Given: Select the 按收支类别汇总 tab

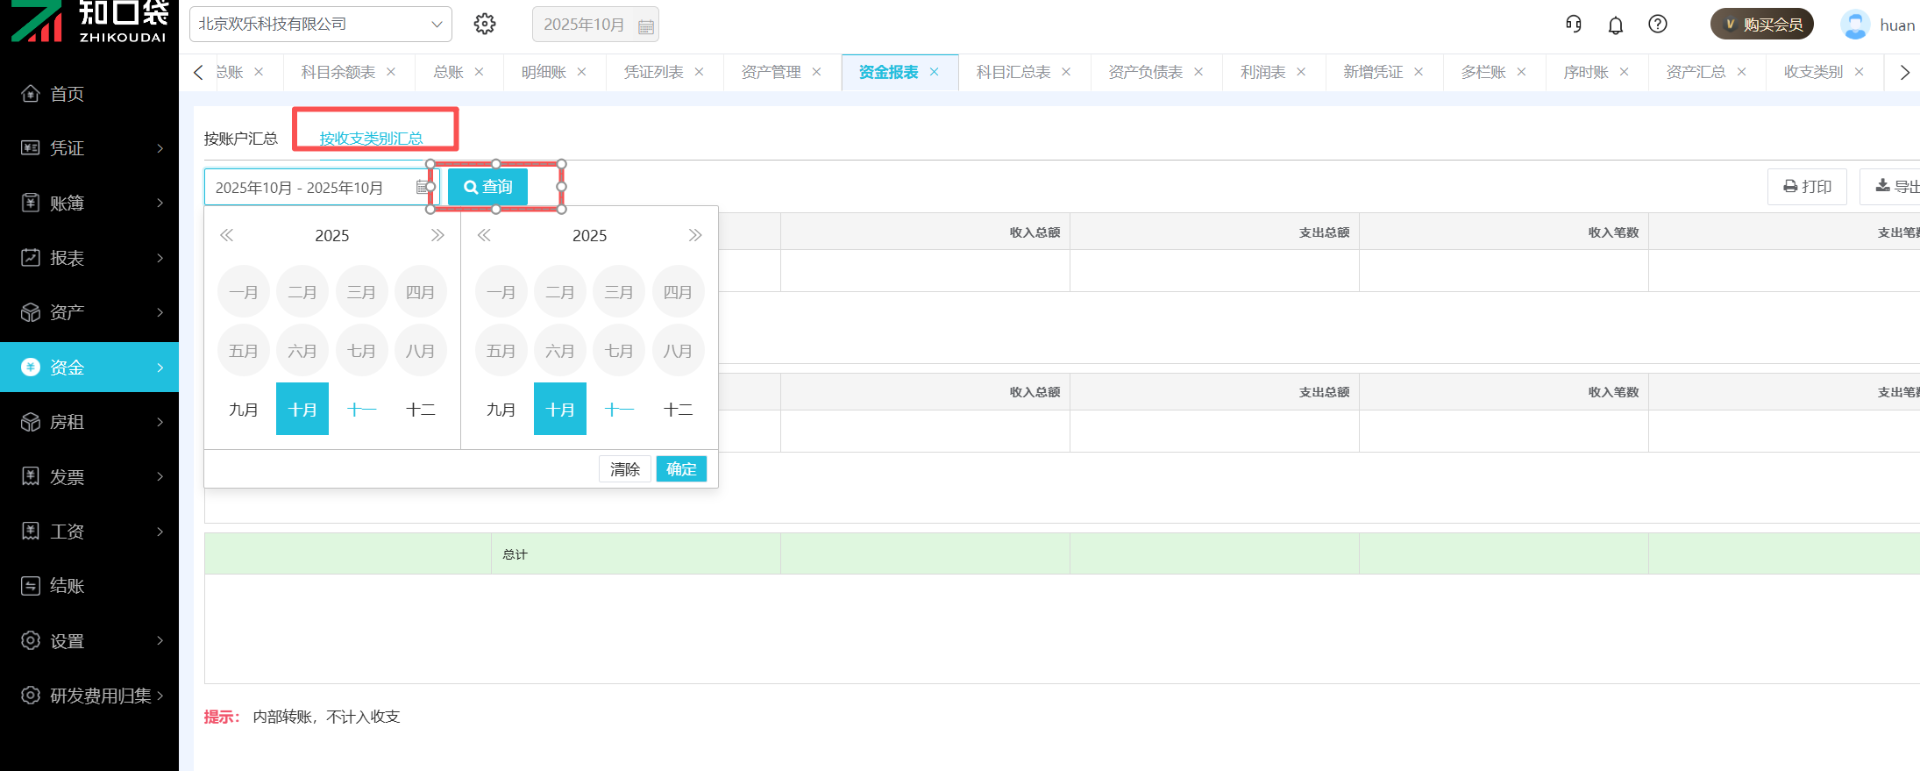Looking at the screenshot, I should [x=371, y=138].
